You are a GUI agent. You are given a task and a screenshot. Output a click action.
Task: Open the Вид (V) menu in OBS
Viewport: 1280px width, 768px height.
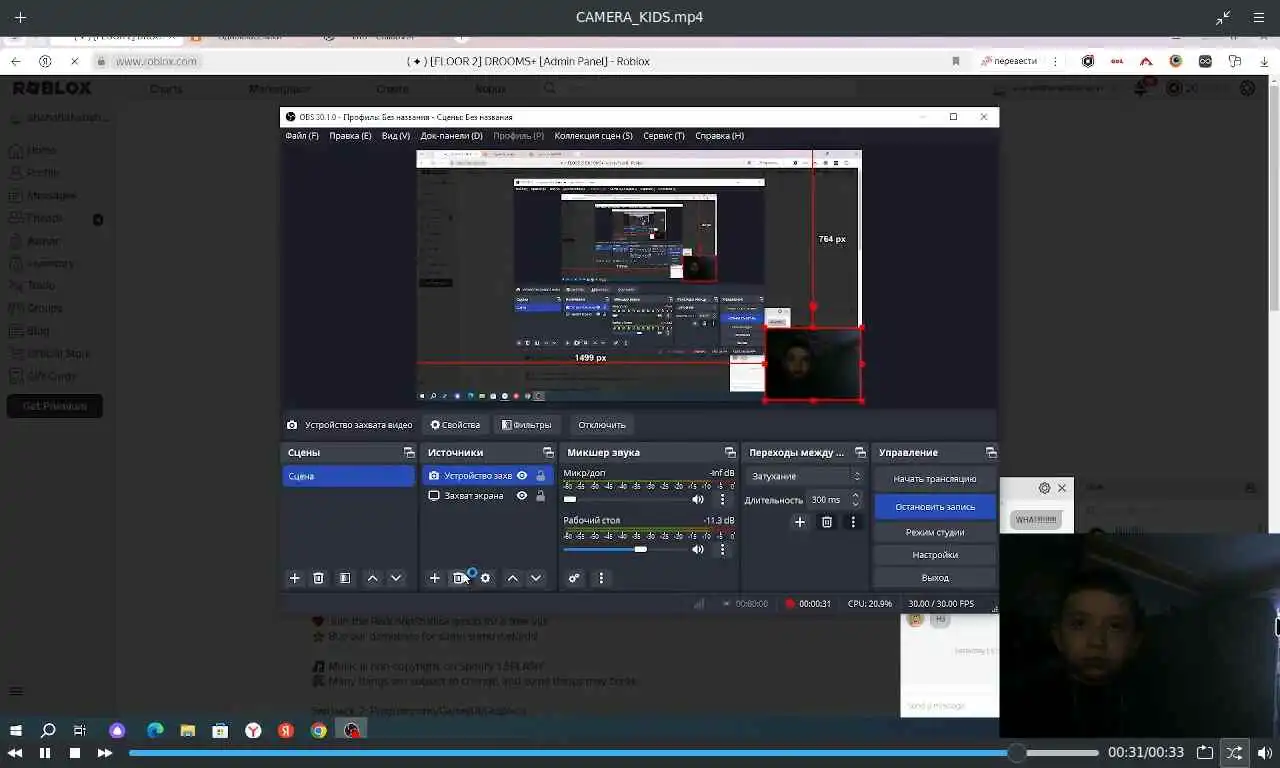[x=396, y=136]
